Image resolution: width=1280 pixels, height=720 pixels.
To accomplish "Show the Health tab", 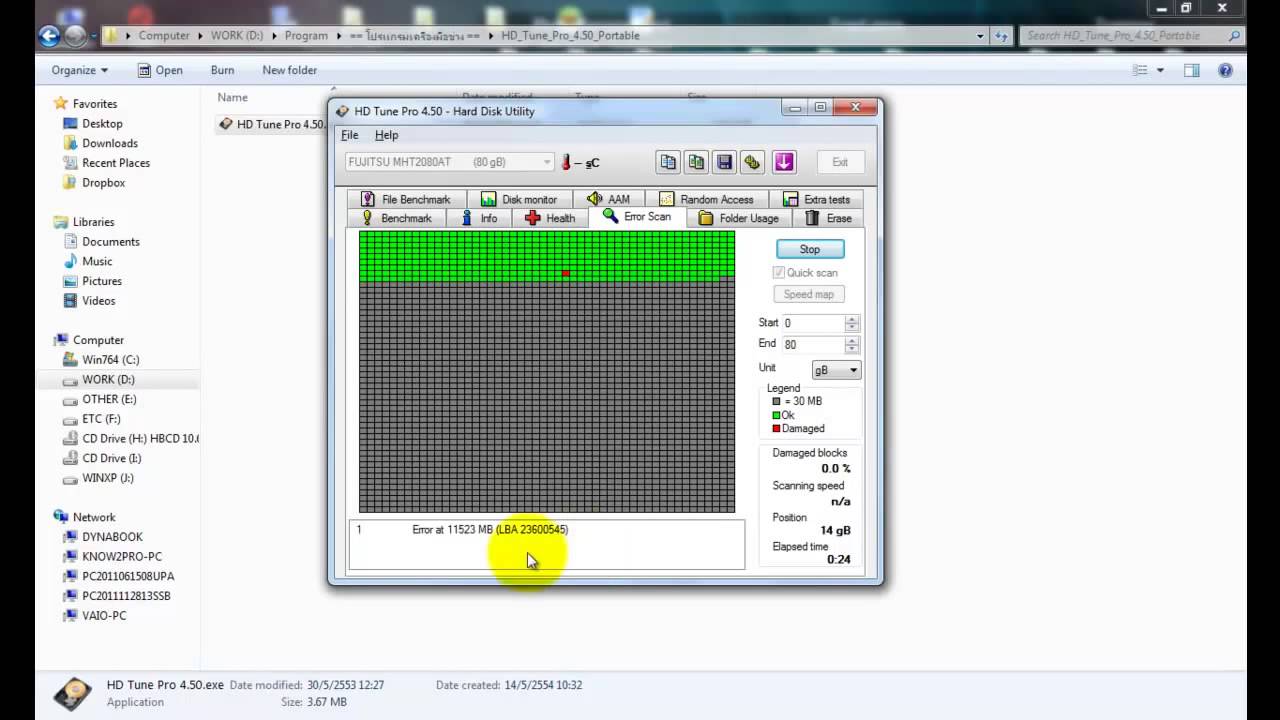I will pos(549,218).
